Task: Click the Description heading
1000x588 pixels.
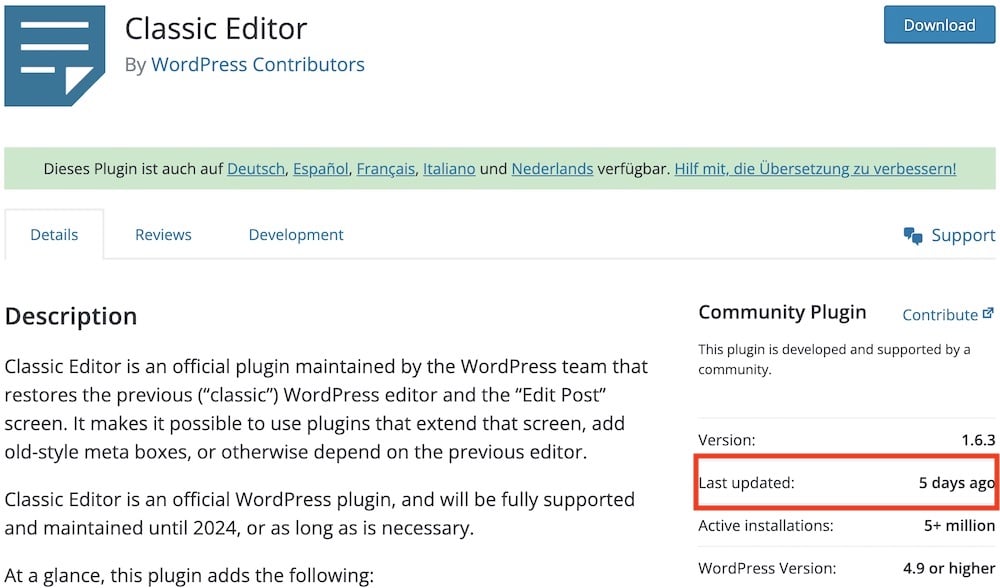Action: (71, 316)
